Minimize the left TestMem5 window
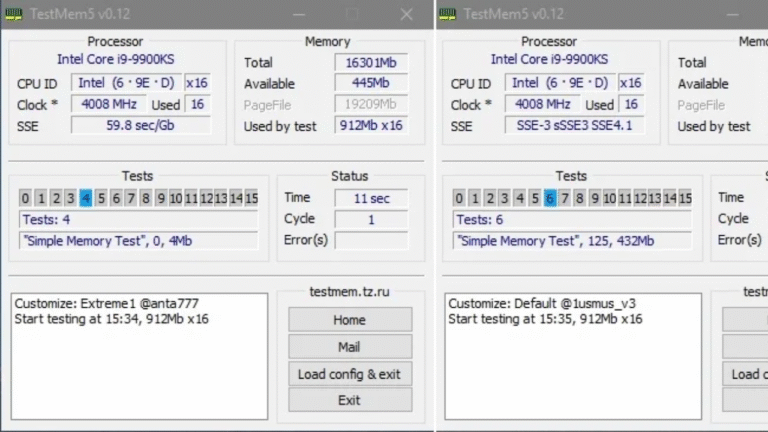The width and height of the screenshot is (768, 432). (x=299, y=14)
